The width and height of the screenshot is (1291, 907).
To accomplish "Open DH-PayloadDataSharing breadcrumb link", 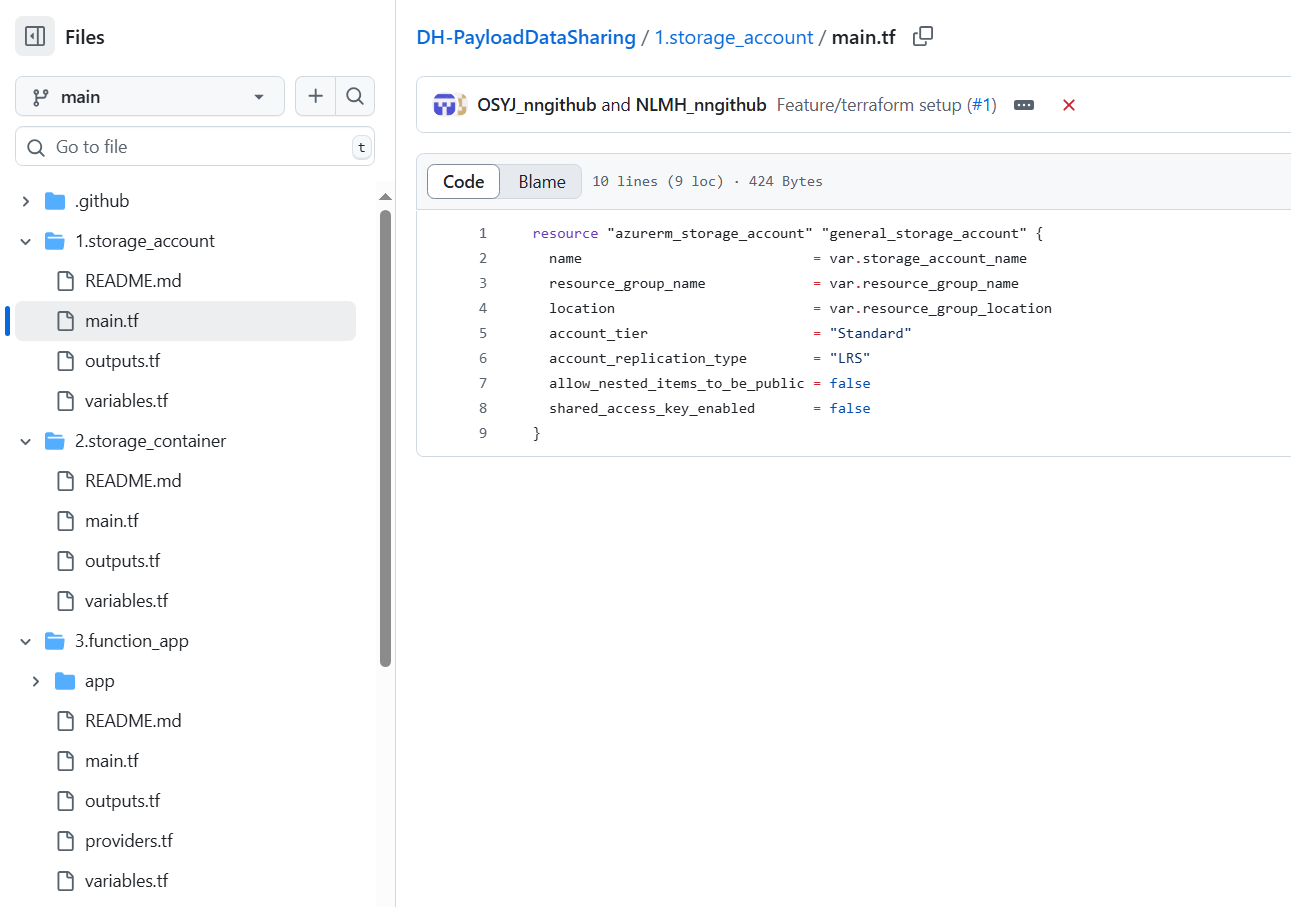I will coord(526,37).
